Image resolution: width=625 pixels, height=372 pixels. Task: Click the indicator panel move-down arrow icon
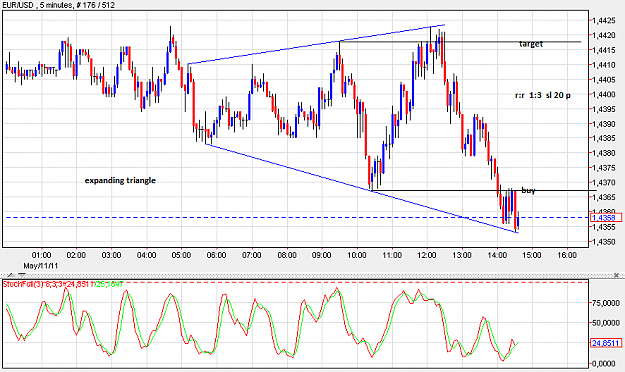[22, 275]
